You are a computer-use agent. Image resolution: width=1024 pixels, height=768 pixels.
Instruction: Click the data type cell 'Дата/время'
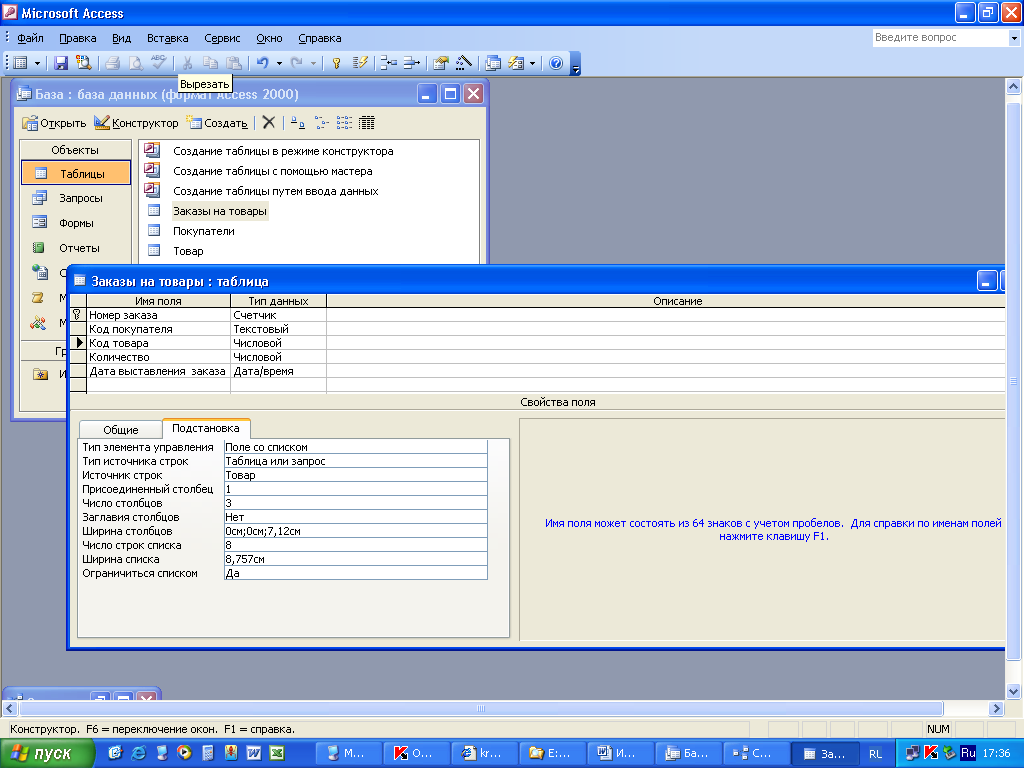(278, 371)
